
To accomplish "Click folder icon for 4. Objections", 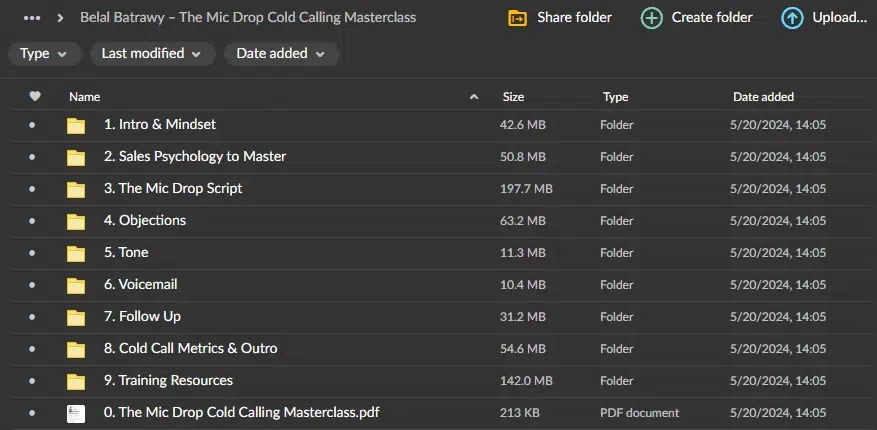I will 76,221.
